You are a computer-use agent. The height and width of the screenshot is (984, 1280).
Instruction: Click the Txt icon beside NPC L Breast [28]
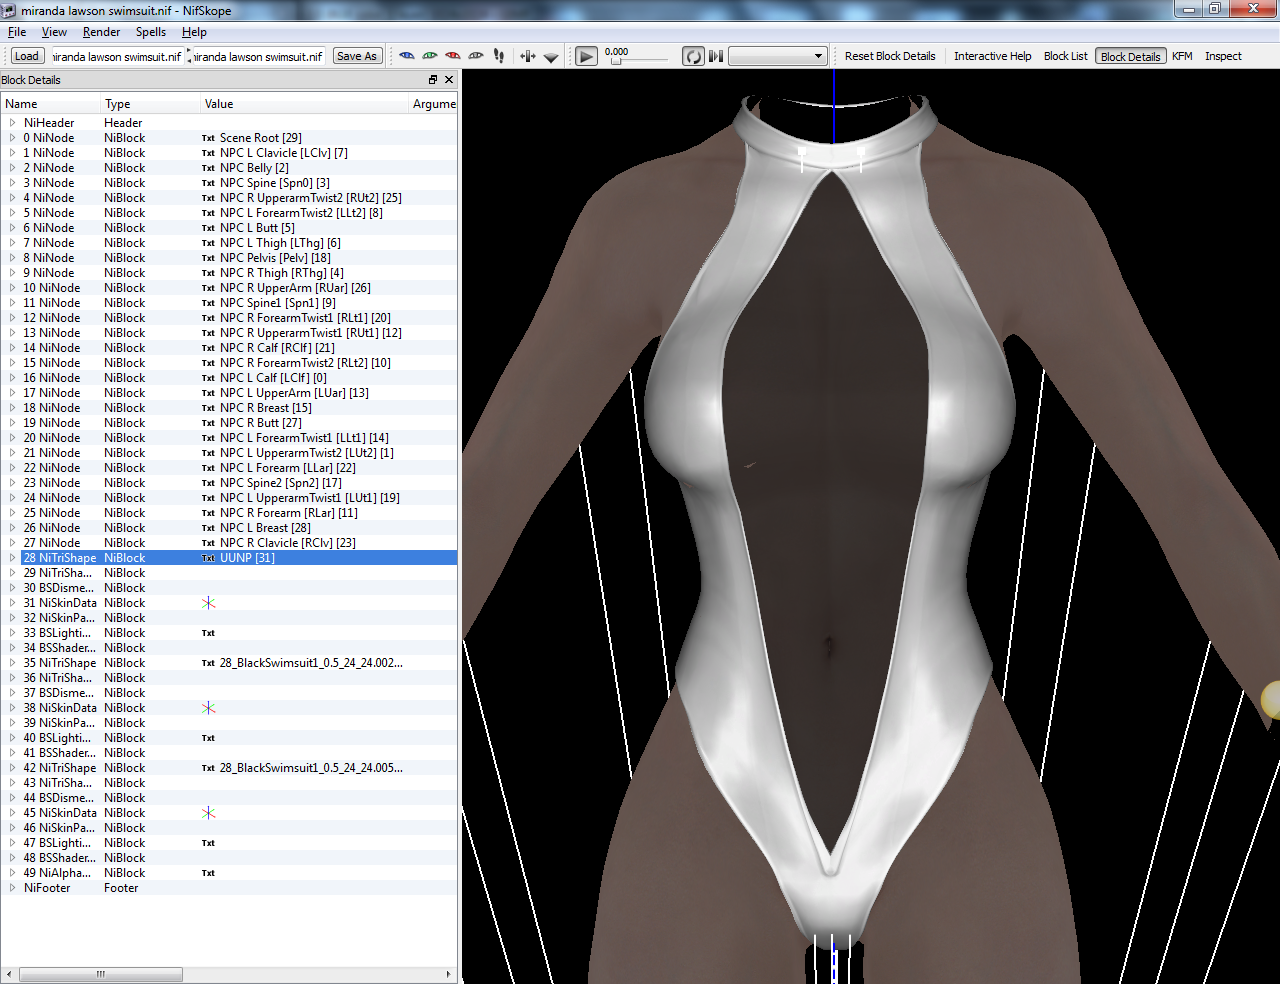point(208,528)
